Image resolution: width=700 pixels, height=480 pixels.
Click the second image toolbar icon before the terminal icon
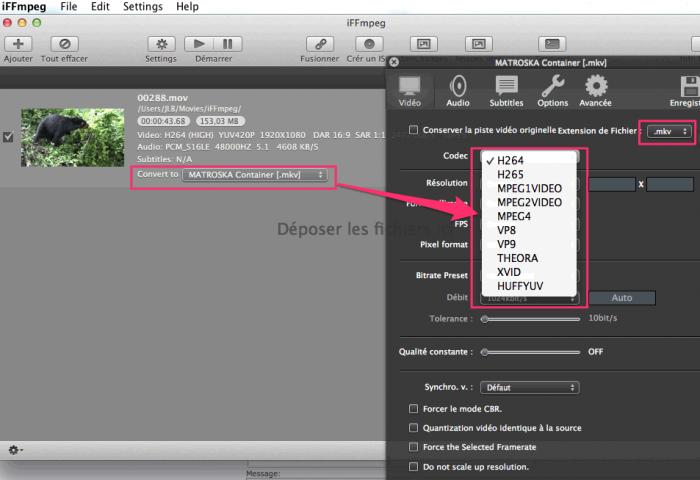[x=479, y=44]
